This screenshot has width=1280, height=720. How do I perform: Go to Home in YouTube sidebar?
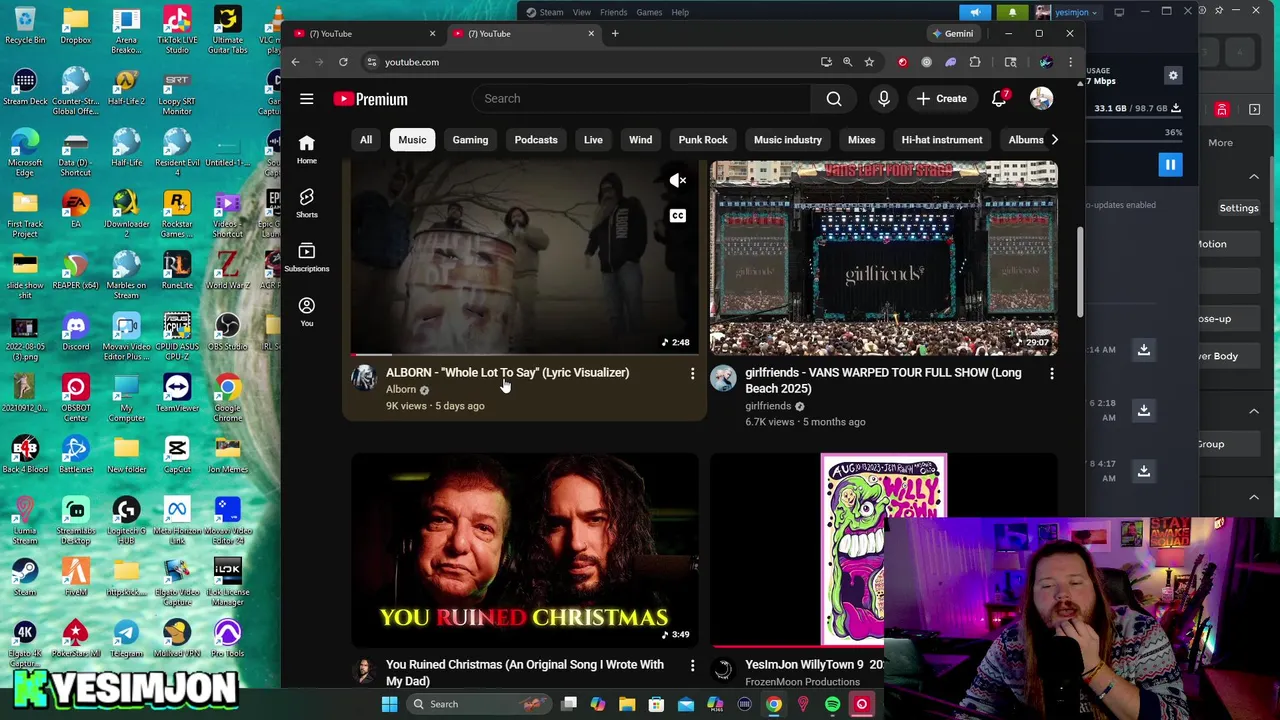[307, 148]
